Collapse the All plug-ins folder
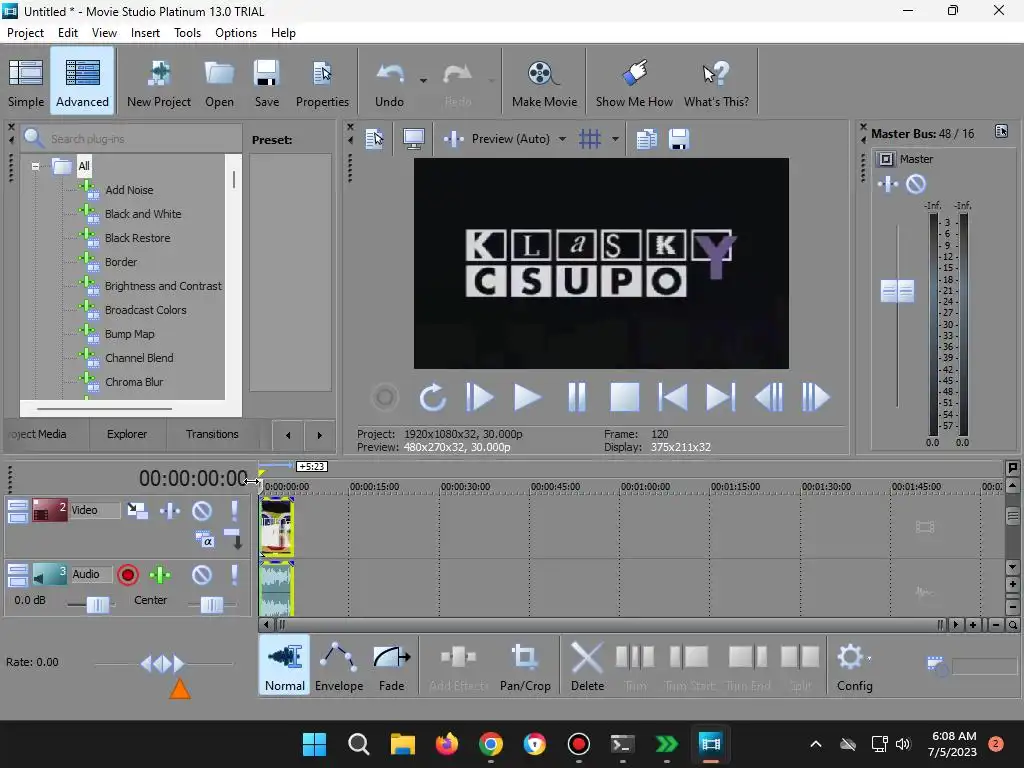Viewport: 1024px width, 768px height. (x=35, y=167)
